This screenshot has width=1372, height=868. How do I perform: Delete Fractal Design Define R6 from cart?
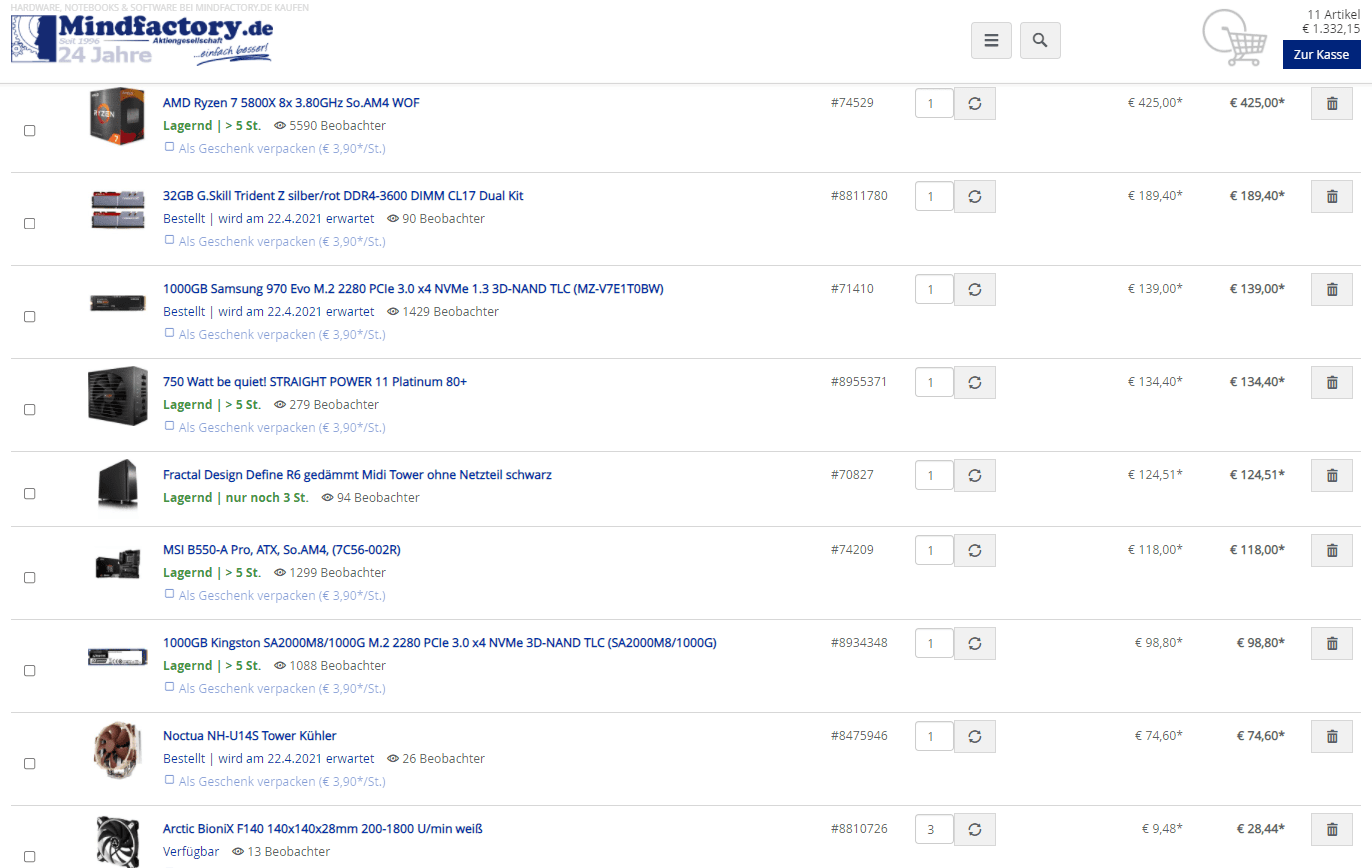pyautogui.click(x=1331, y=475)
